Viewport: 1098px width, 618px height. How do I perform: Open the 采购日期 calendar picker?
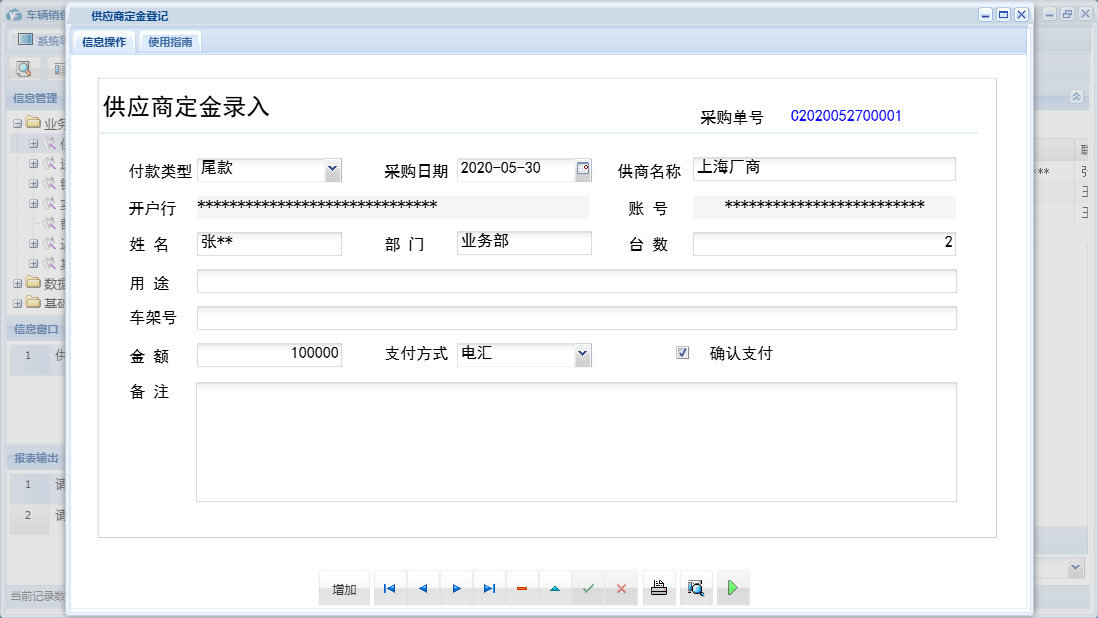tap(583, 169)
